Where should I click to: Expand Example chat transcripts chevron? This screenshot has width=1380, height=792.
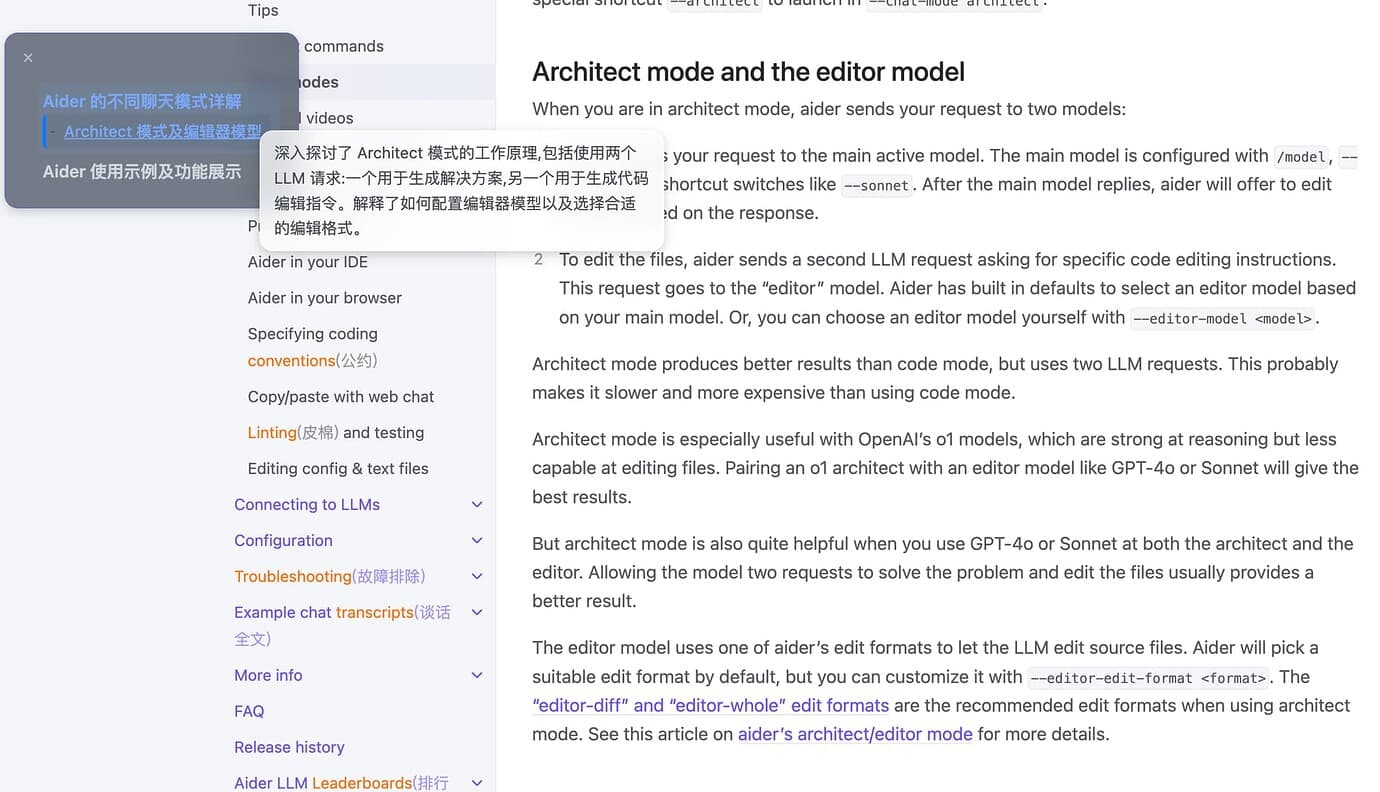[477, 613]
